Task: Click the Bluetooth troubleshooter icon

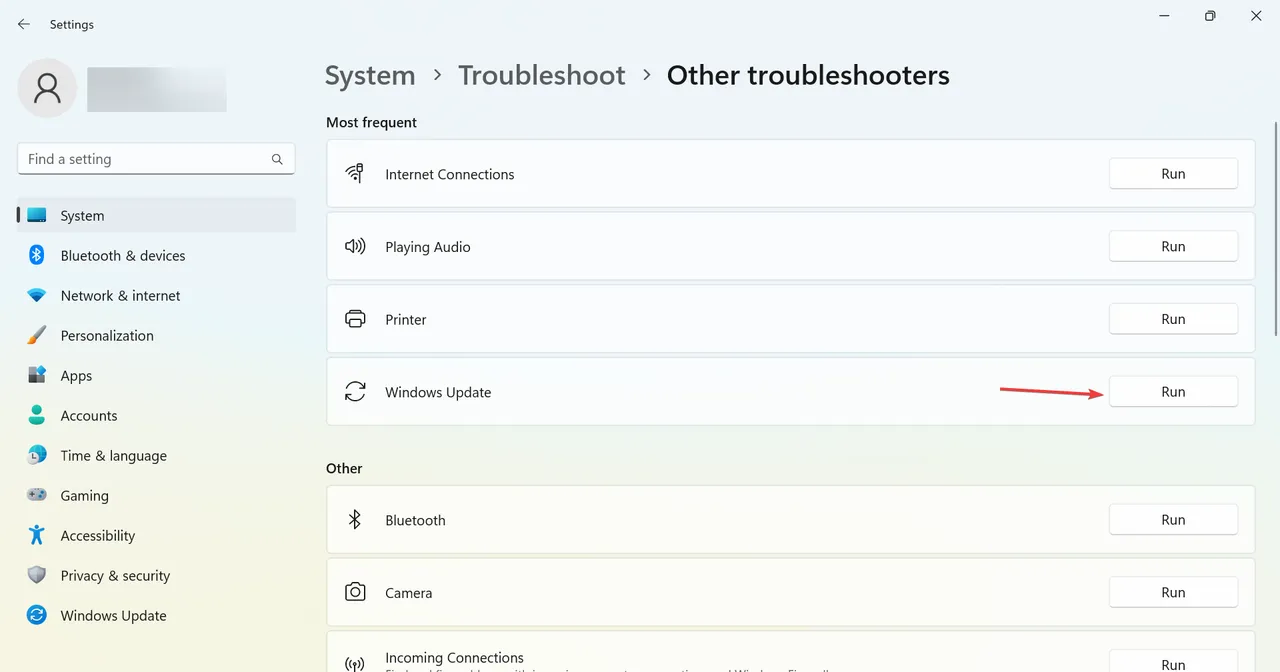Action: (x=355, y=520)
